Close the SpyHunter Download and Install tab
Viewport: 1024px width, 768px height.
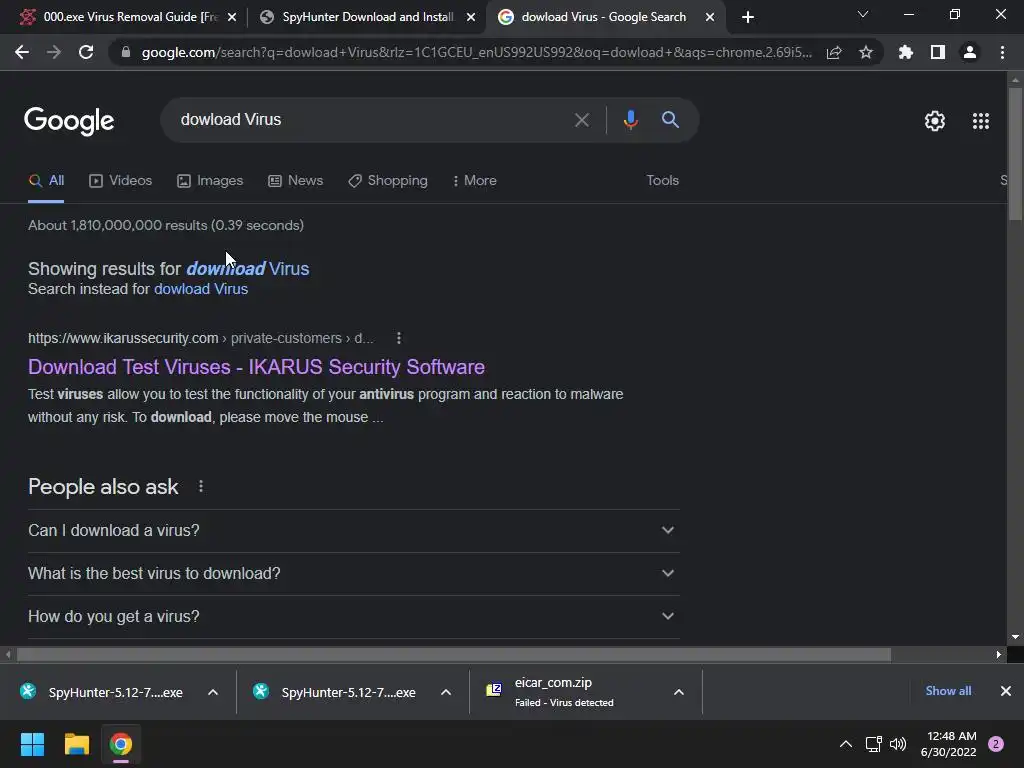(471, 17)
